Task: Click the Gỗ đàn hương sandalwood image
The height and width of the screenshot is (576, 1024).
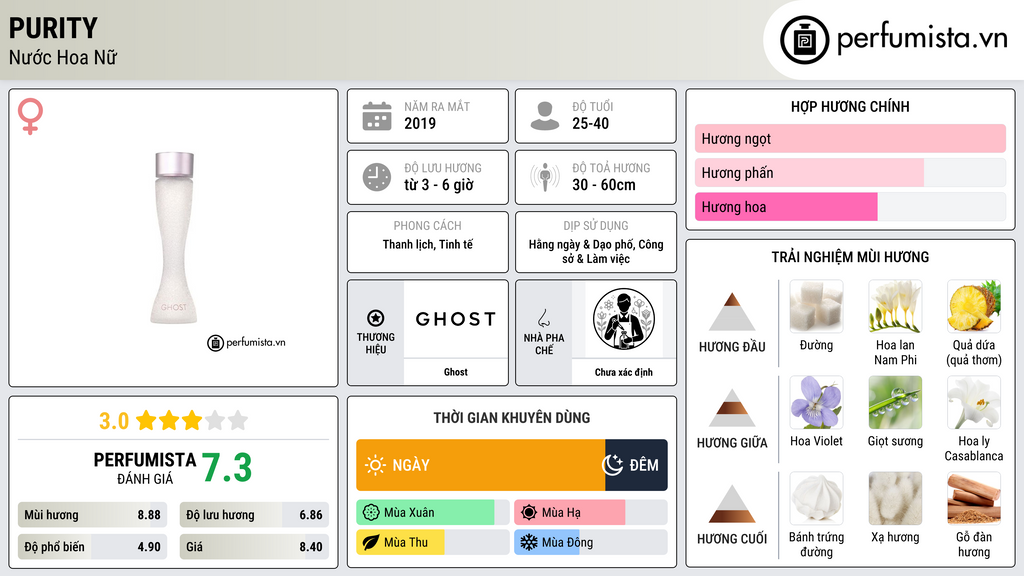Action: [974, 498]
